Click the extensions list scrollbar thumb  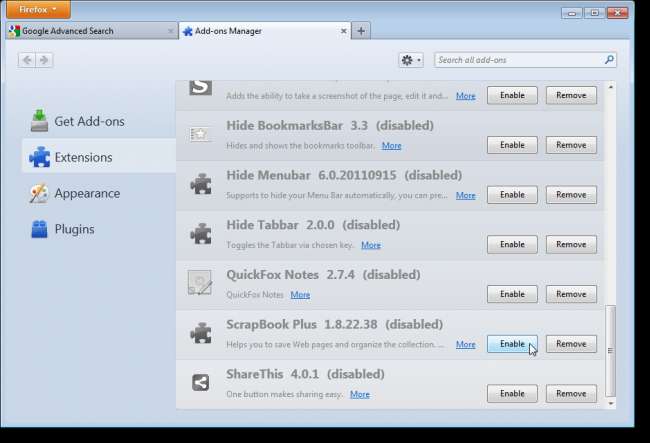[610, 351]
